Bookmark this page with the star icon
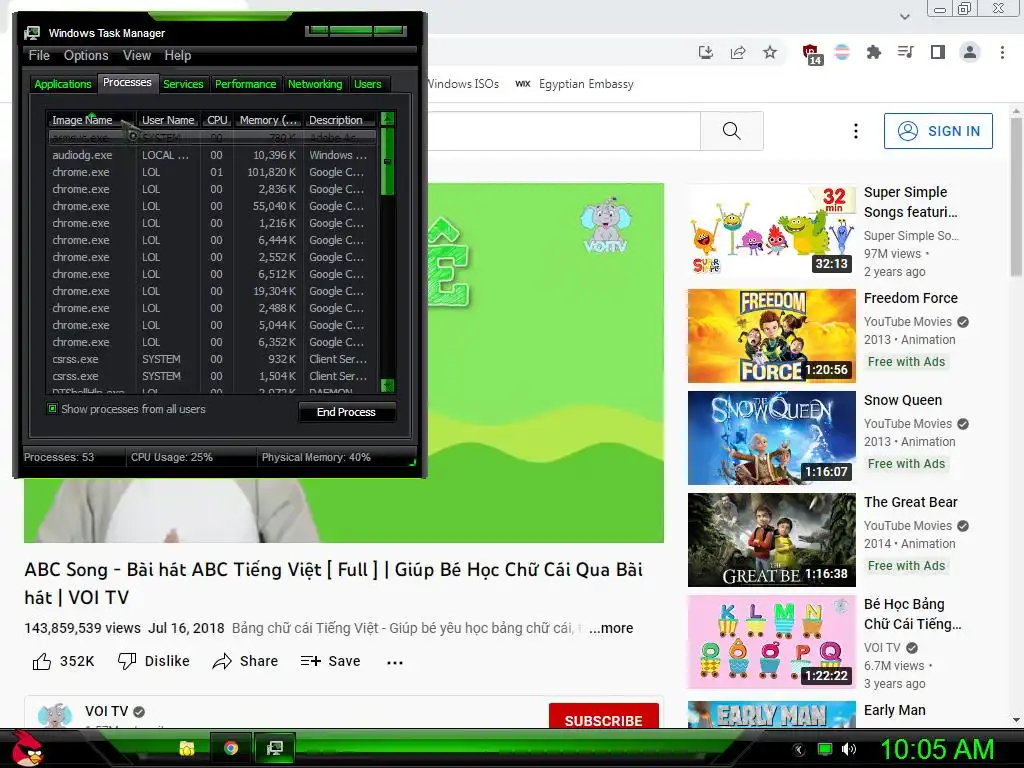The height and width of the screenshot is (768, 1024). tap(770, 52)
